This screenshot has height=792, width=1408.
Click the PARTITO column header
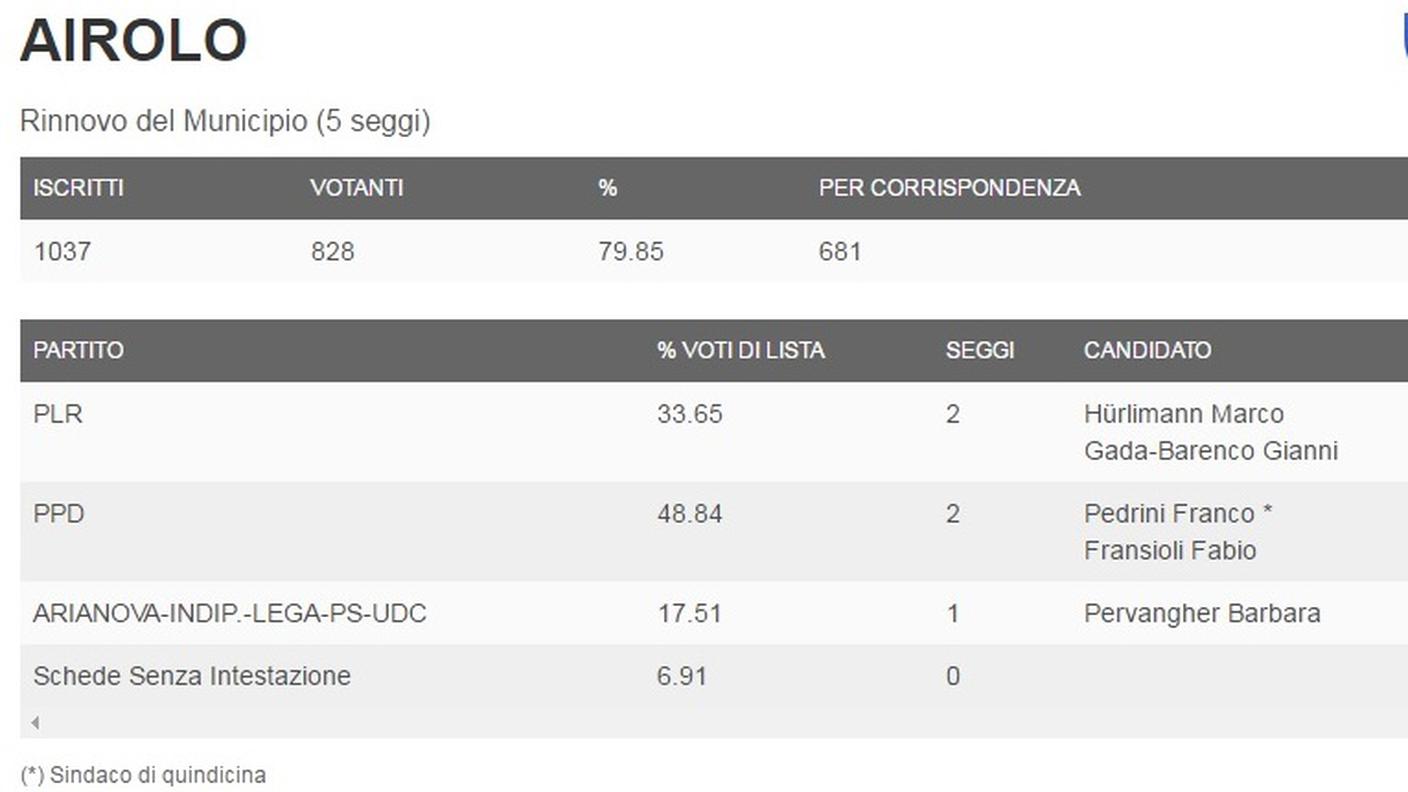[78, 350]
